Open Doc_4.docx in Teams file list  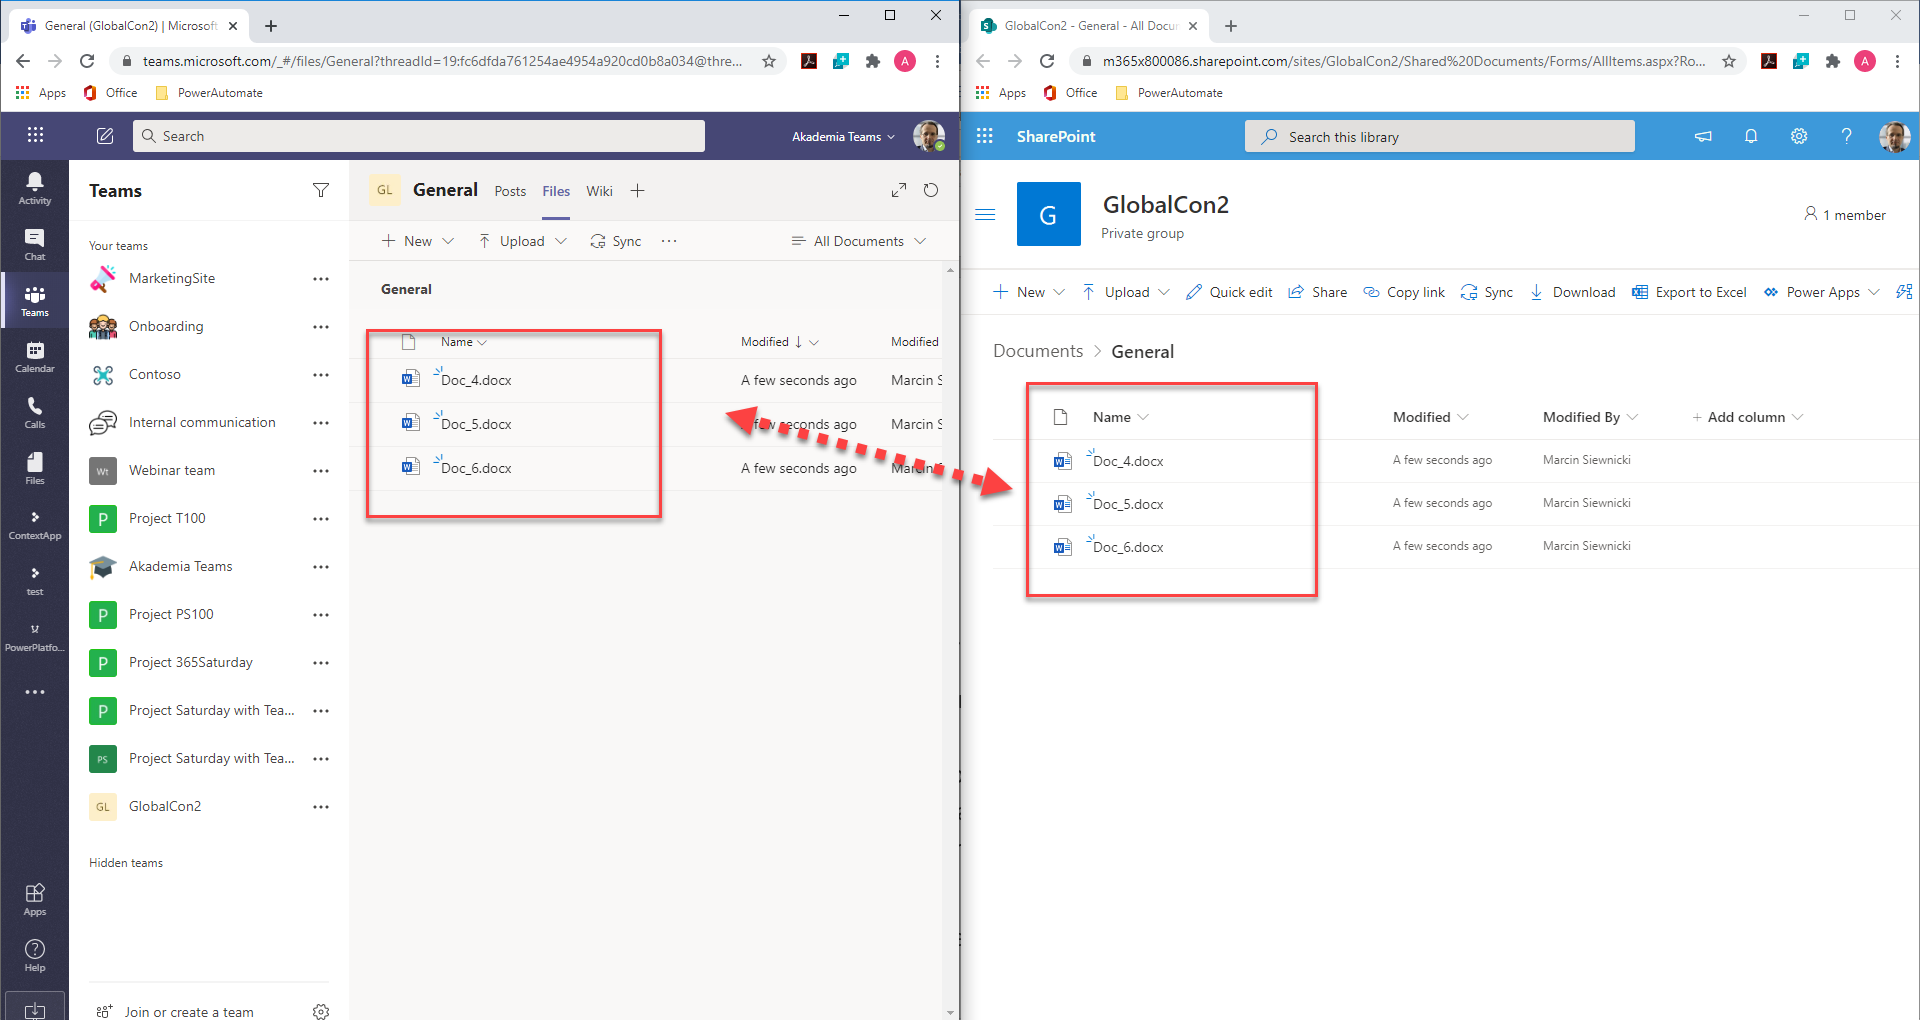coord(476,381)
